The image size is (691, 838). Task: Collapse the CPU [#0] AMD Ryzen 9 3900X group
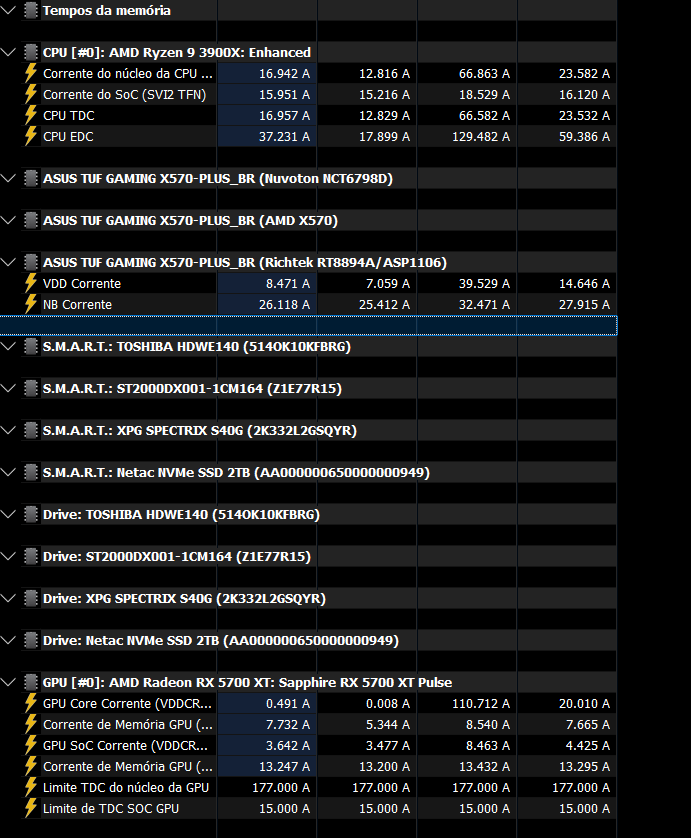(x=8, y=52)
